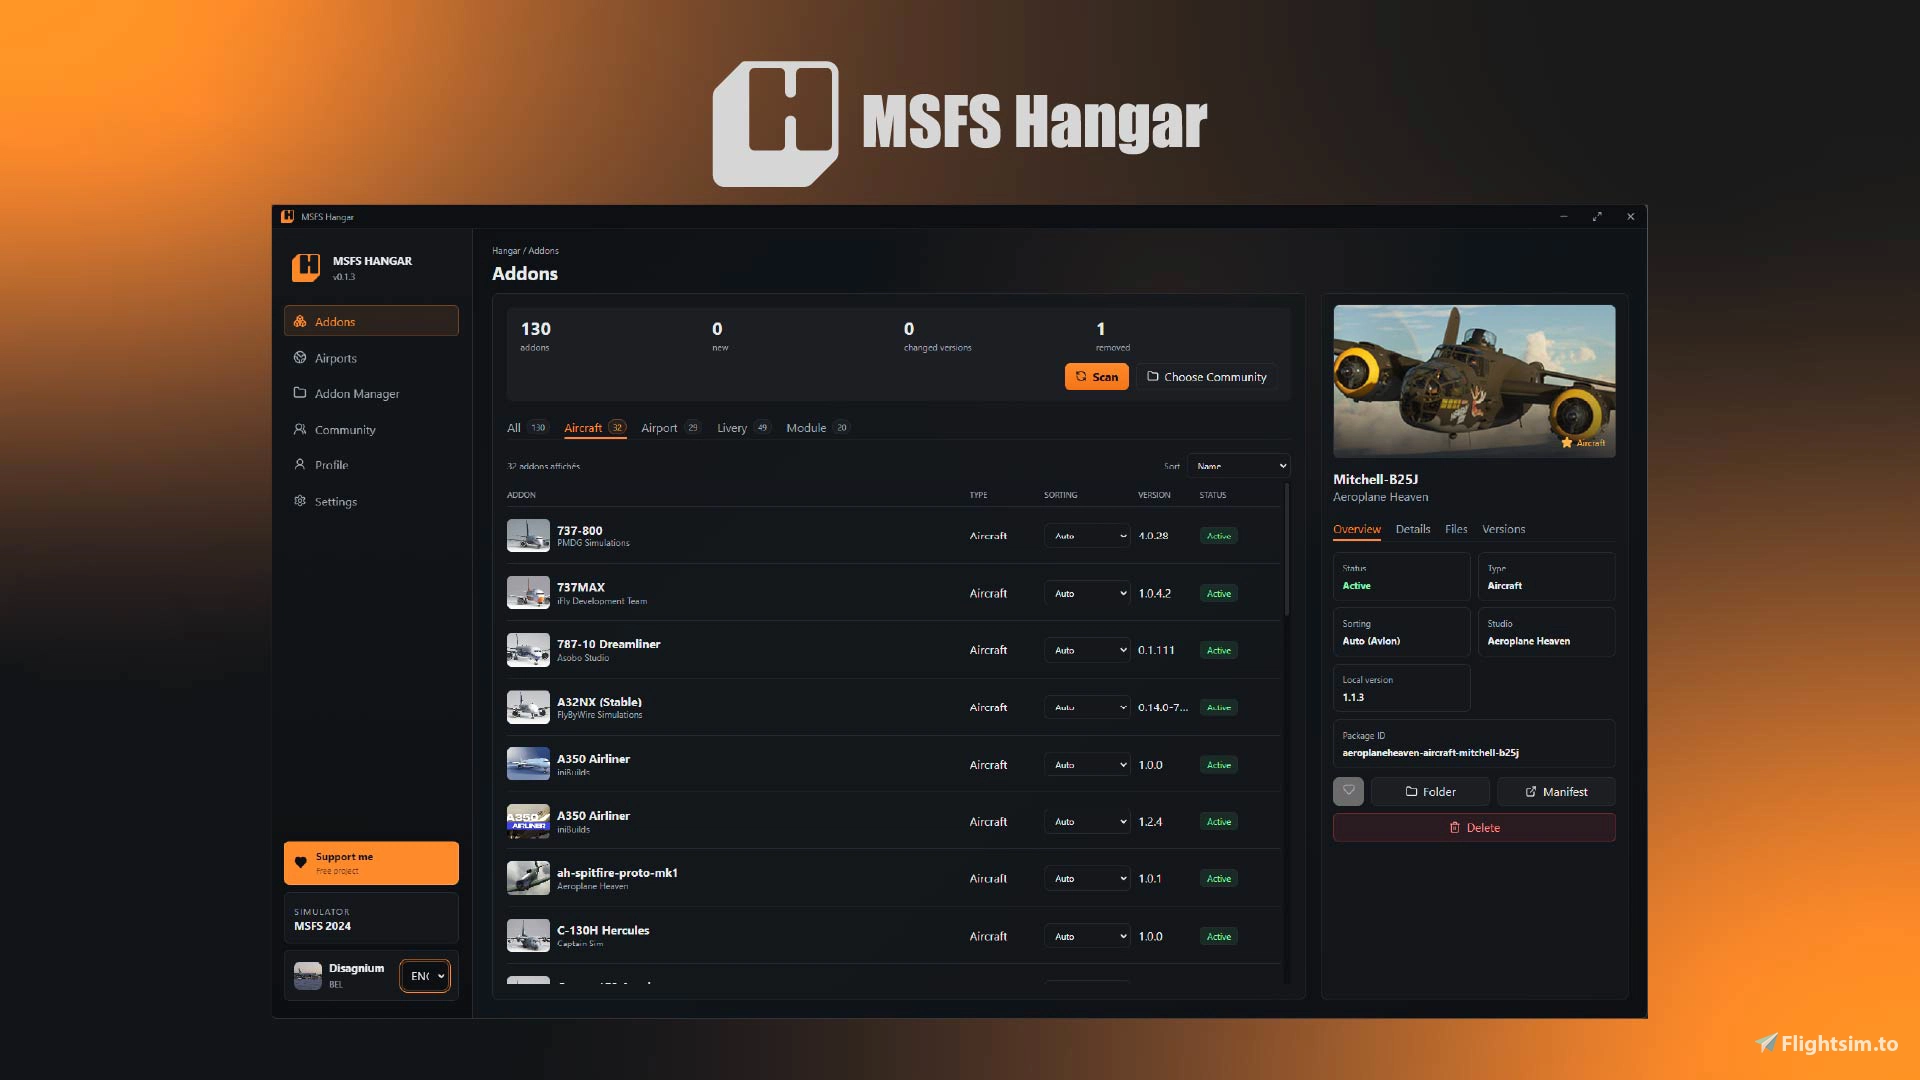The image size is (1920, 1080).
Task: Click the addon list vertical scrollbar
Action: pyautogui.click(x=1287, y=550)
